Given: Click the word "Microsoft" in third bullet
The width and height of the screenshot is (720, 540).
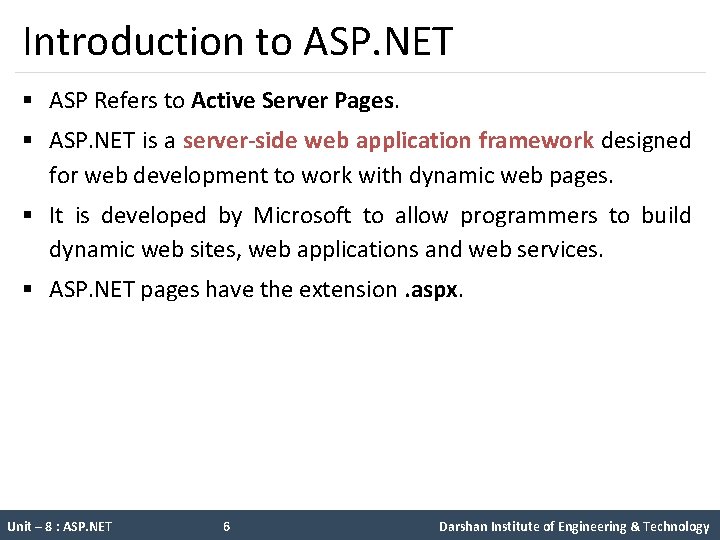Looking at the screenshot, I should coord(302,215).
